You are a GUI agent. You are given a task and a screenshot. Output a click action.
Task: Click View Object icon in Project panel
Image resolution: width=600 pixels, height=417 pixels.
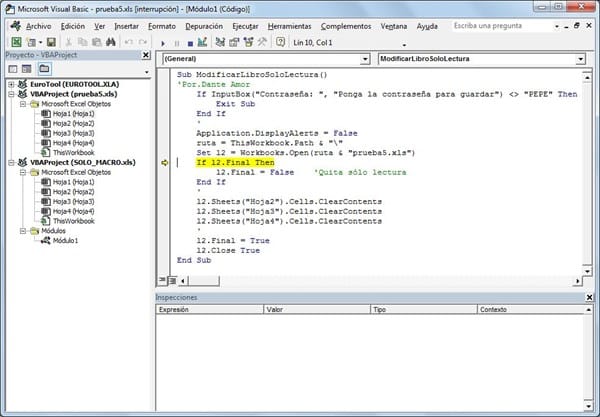click(x=28, y=69)
